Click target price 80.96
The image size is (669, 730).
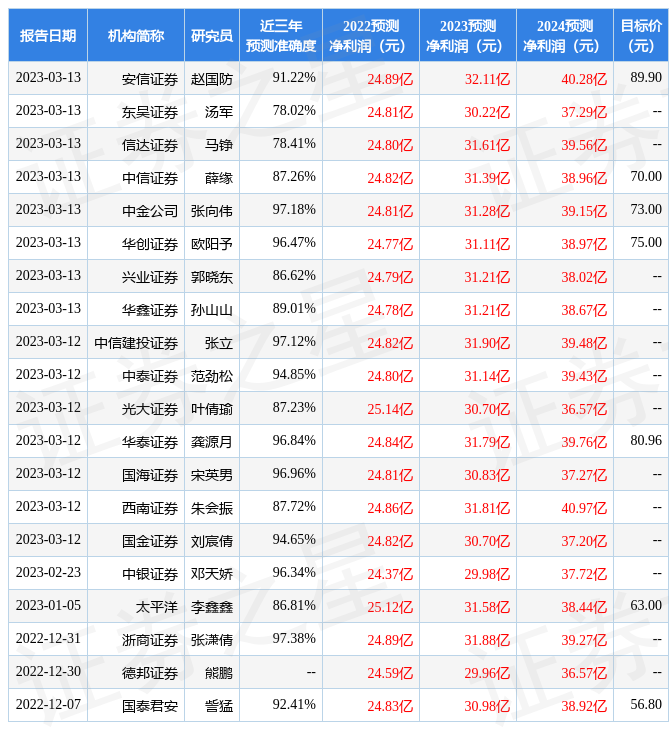pyautogui.click(x=646, y=440)
